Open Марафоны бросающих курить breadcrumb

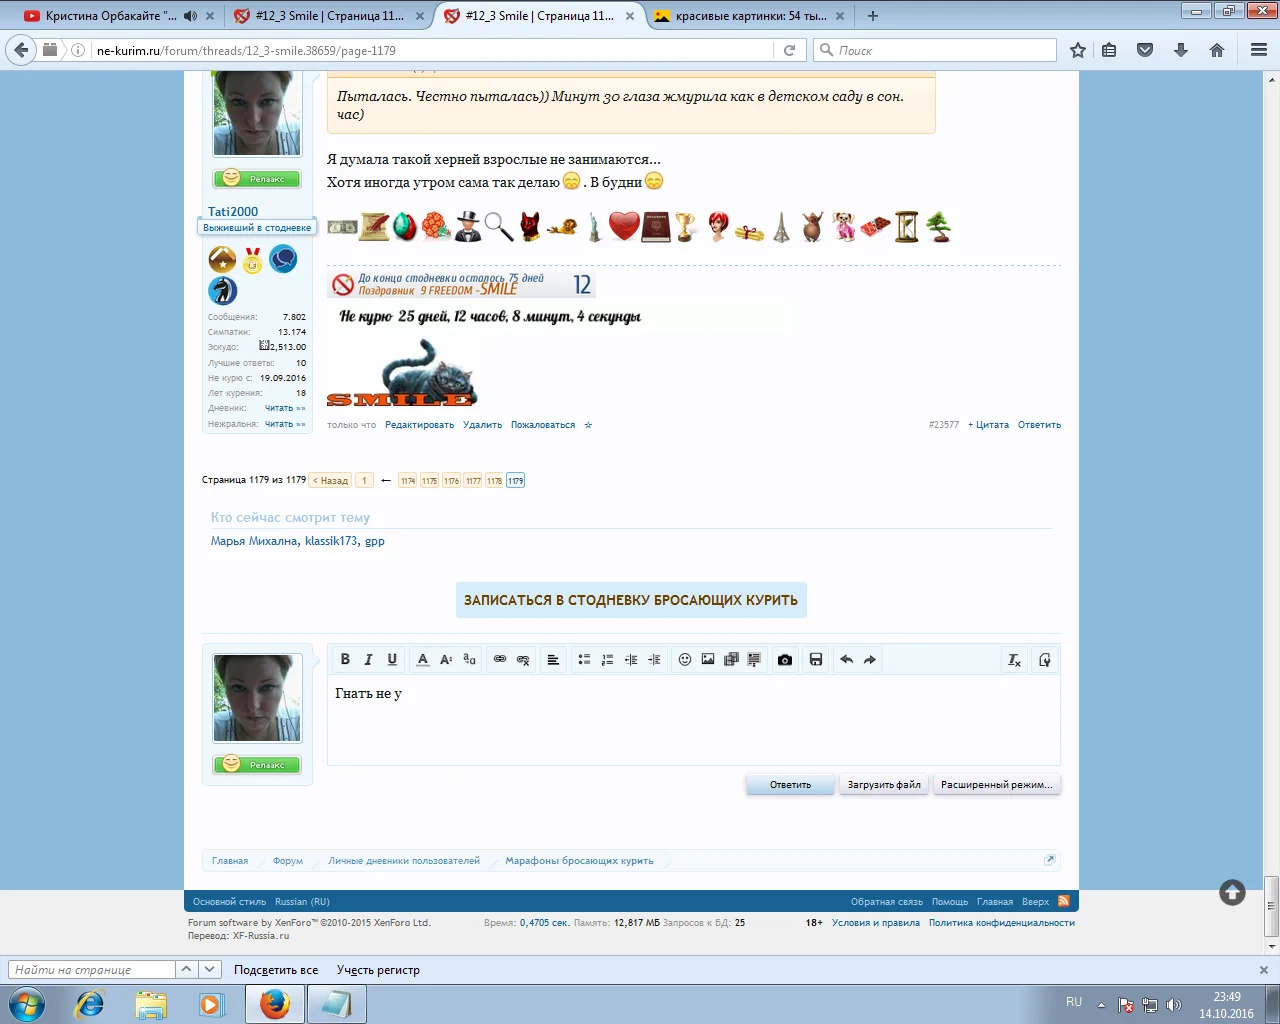click(579, 861)
